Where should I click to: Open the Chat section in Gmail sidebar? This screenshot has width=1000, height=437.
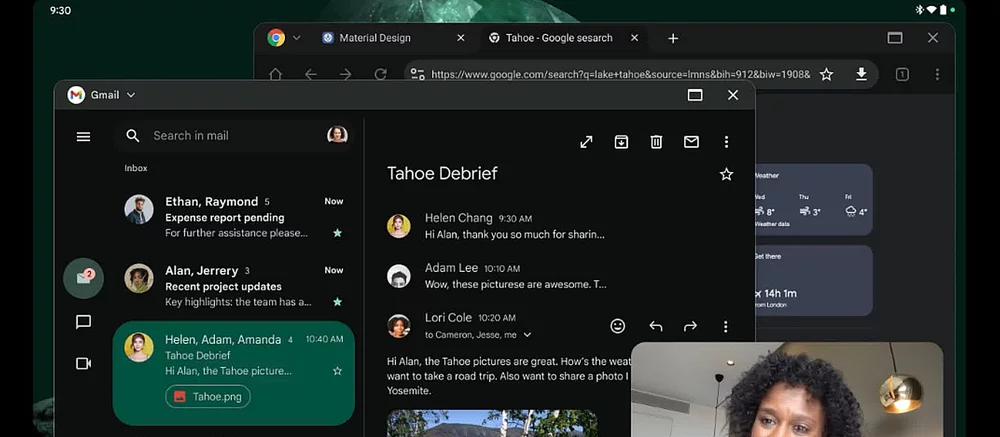click(x=84, y=322)
